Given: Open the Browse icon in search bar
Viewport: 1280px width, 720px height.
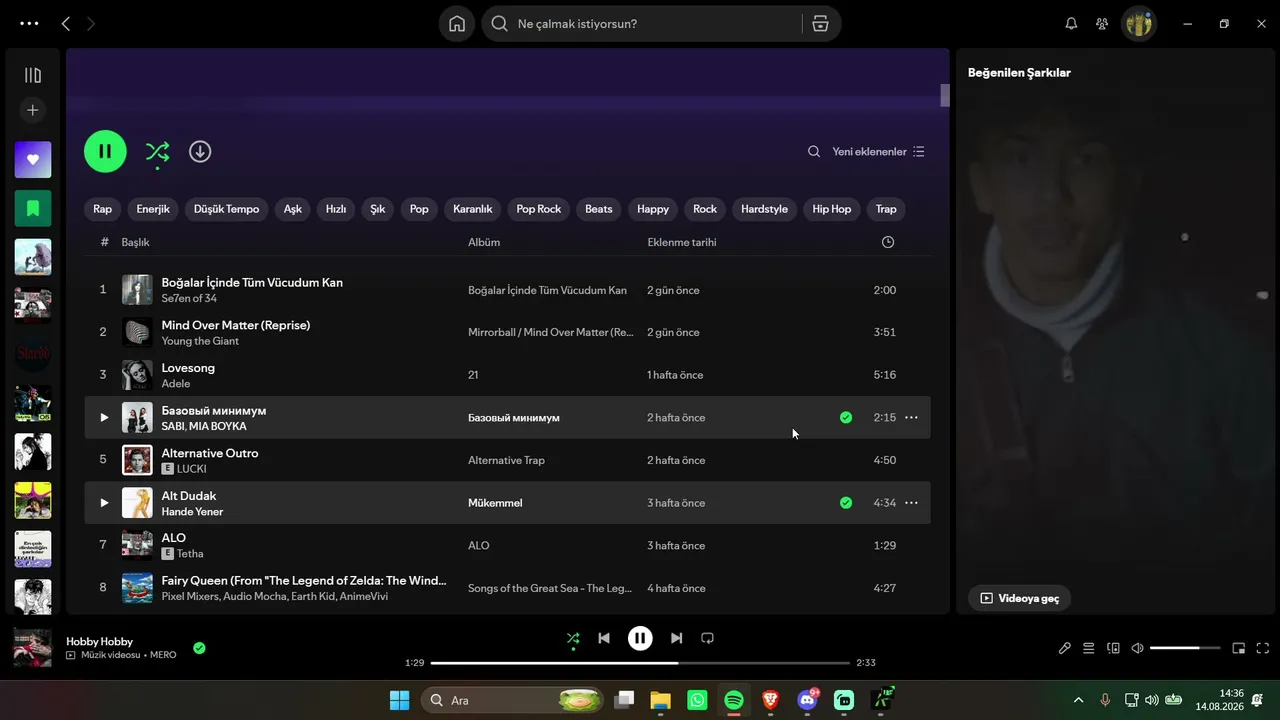Looking at the screenshot, I should (x=820, y=24).
